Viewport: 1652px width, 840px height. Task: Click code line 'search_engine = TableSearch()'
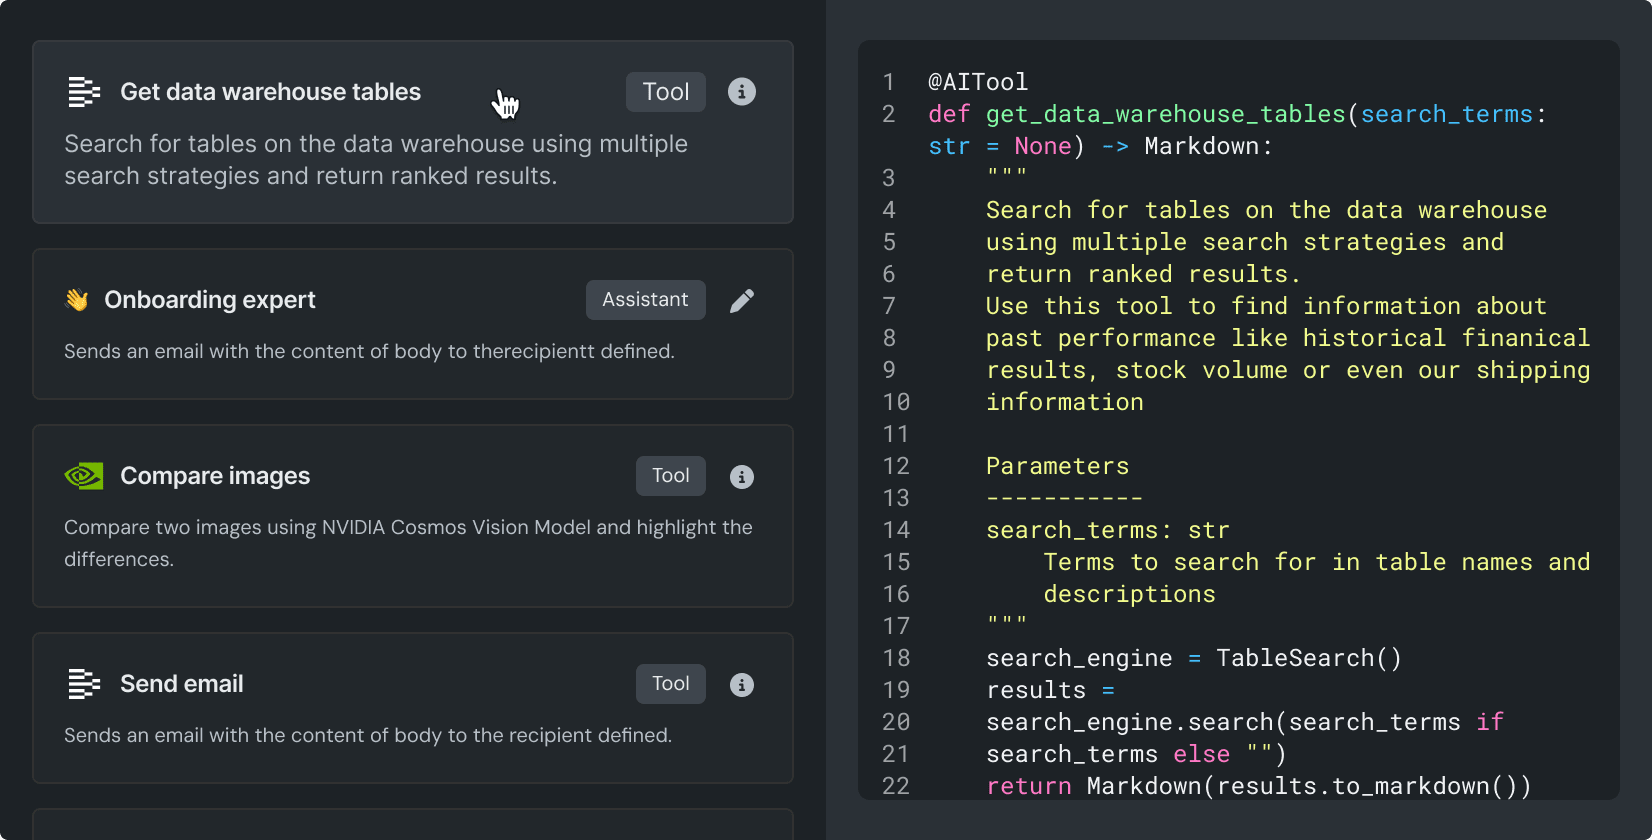point(1194,658)
